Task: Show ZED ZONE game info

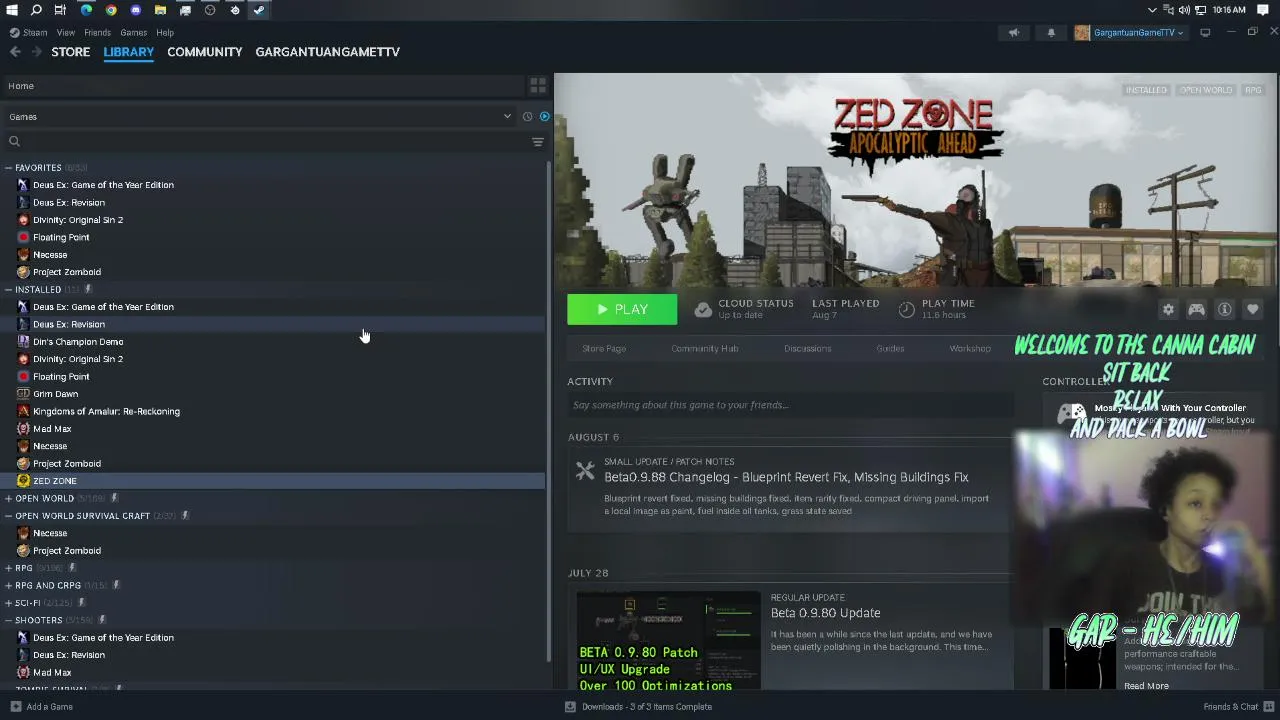Action: pos(1224,310)
